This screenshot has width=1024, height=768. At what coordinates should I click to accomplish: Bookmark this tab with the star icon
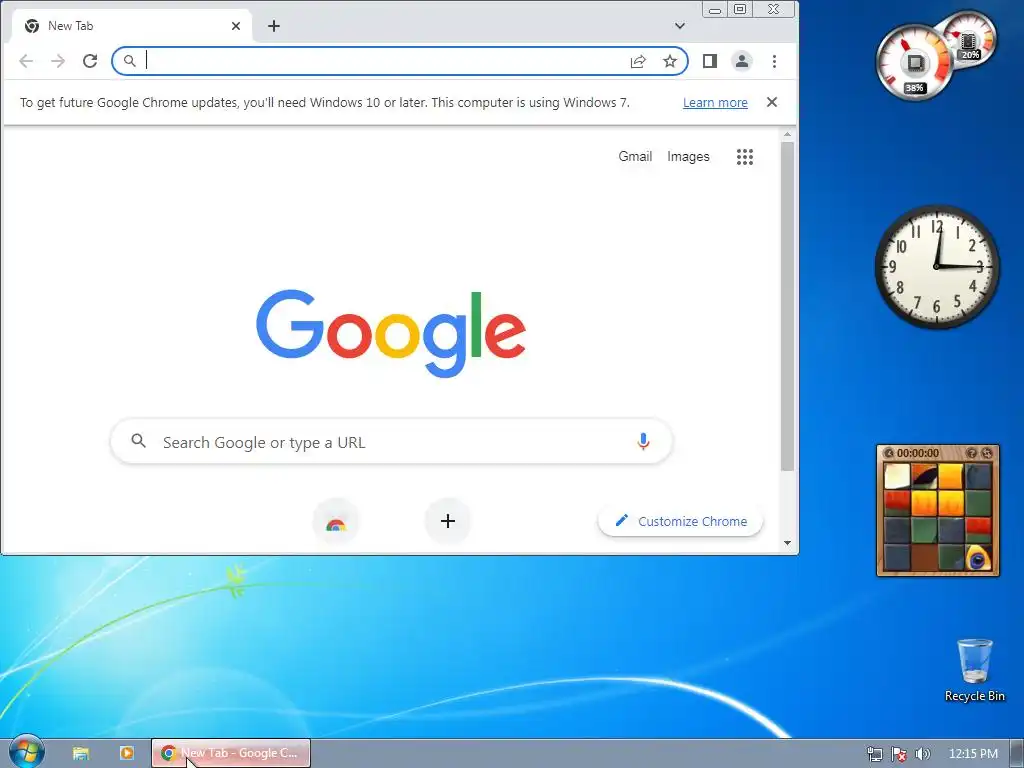coord(670,61)
